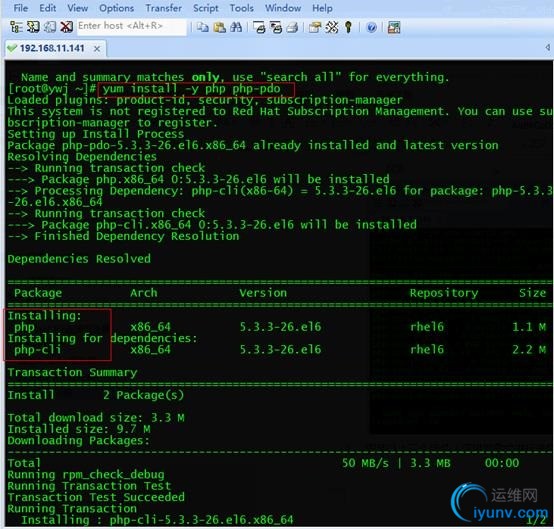Open the Script menu
The image size is (554, 529).
205,8
